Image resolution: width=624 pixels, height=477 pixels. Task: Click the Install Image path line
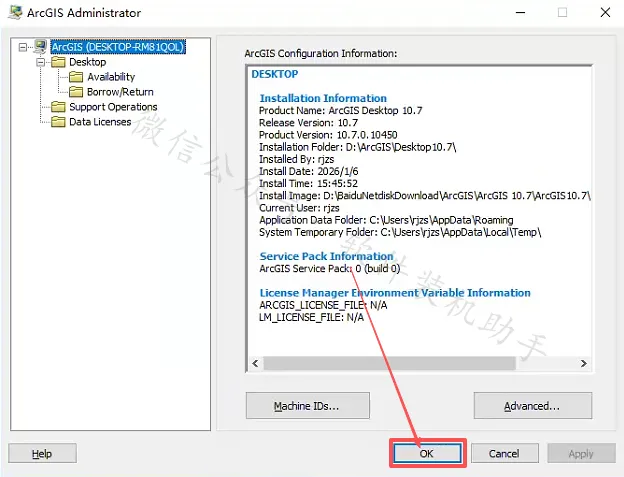coord(425,196)
